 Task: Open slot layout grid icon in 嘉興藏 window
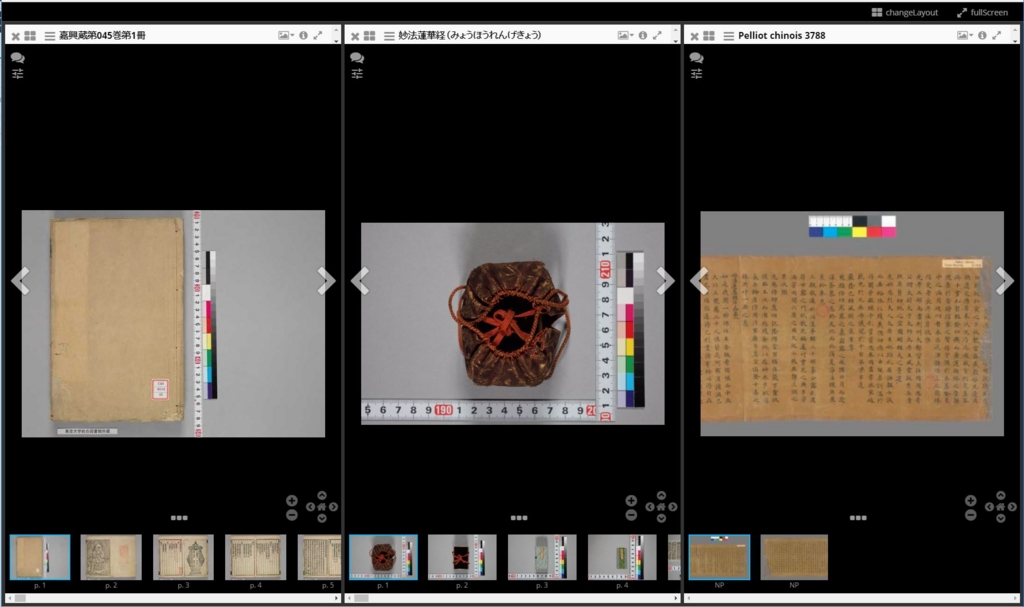30,36
